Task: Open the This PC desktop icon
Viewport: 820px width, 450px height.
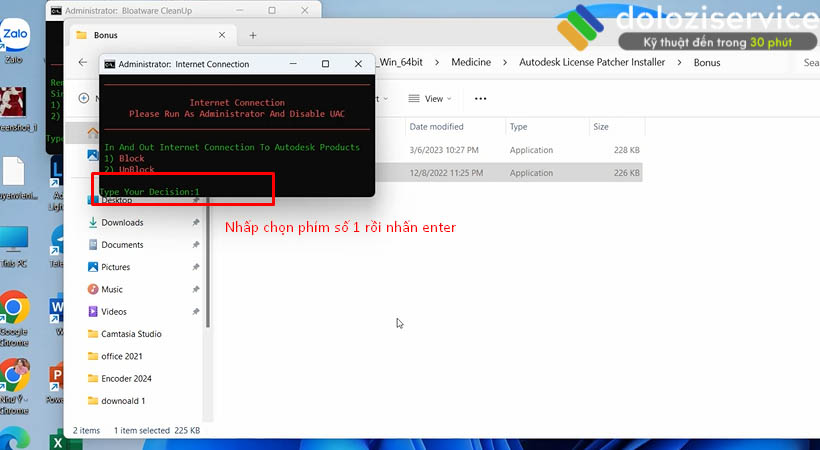Action: pyautogui.click(x=14, y=243)
